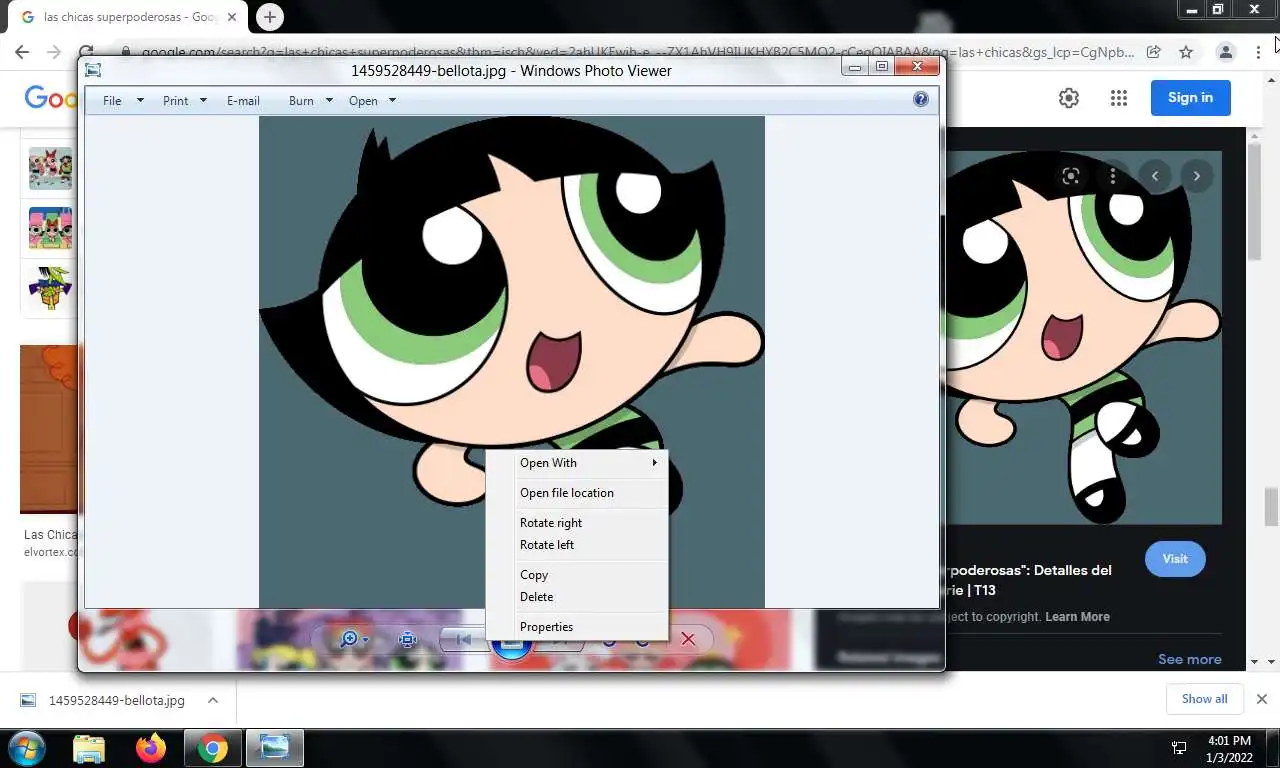Open Chrome three-dot menu
The image size is (1280, 768).
coord(1258,52)
